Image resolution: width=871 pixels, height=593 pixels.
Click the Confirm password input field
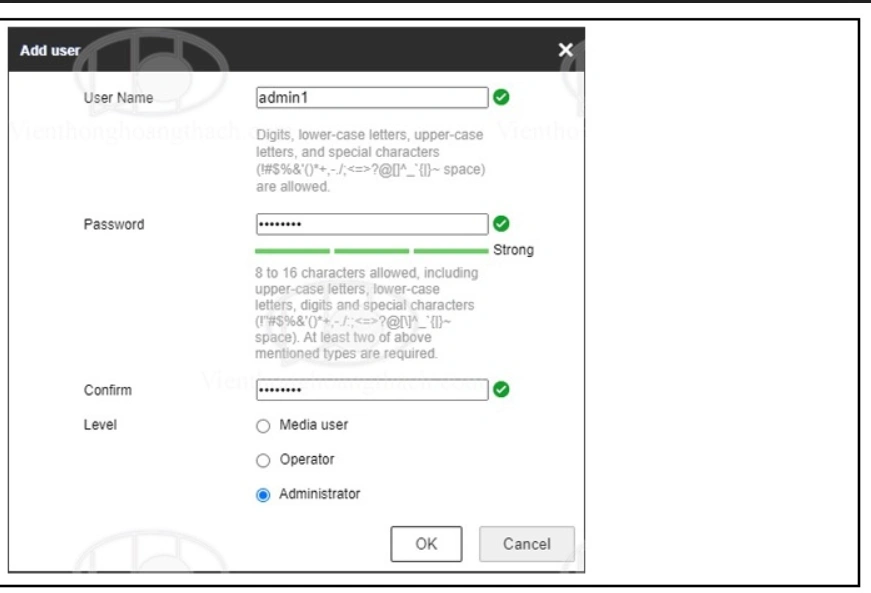tap(371, 390)
